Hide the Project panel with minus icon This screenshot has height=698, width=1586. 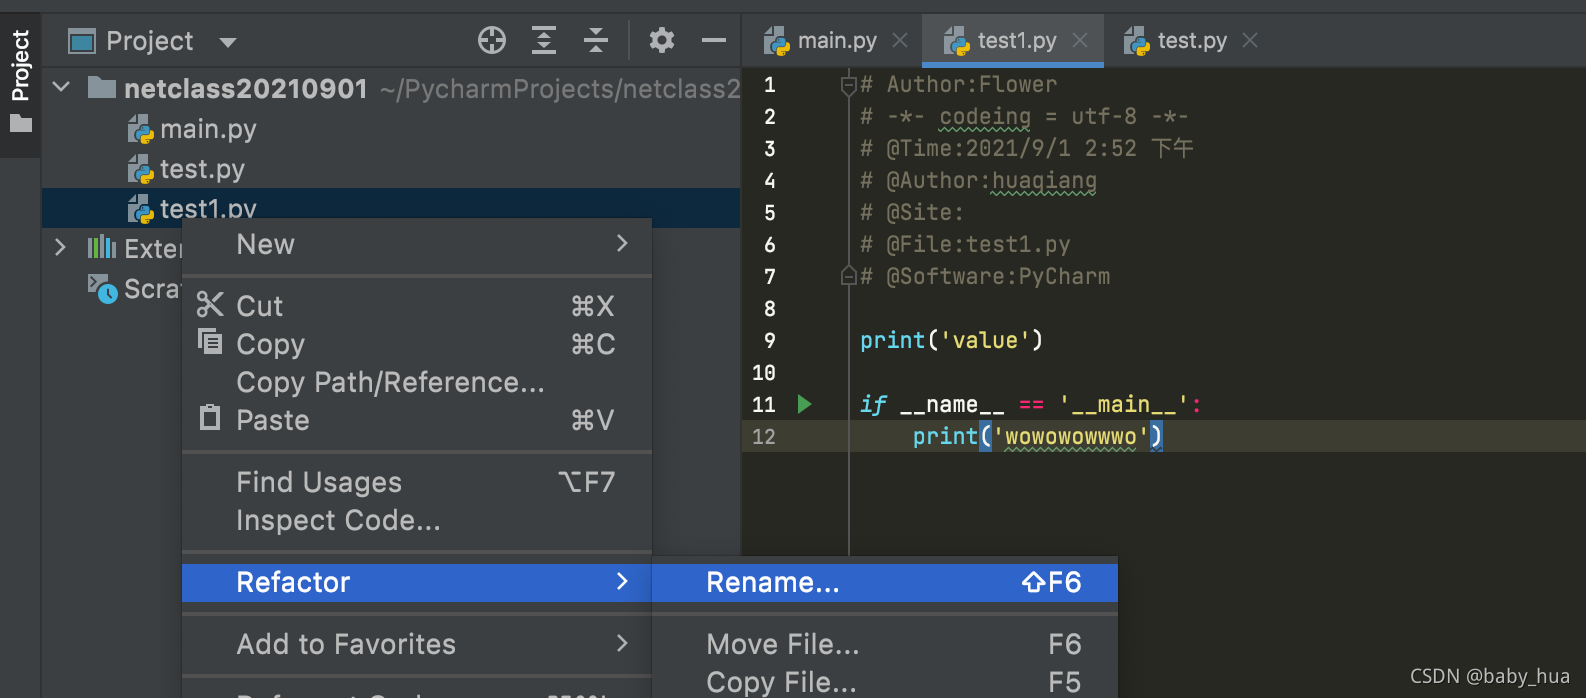point(713,41)
